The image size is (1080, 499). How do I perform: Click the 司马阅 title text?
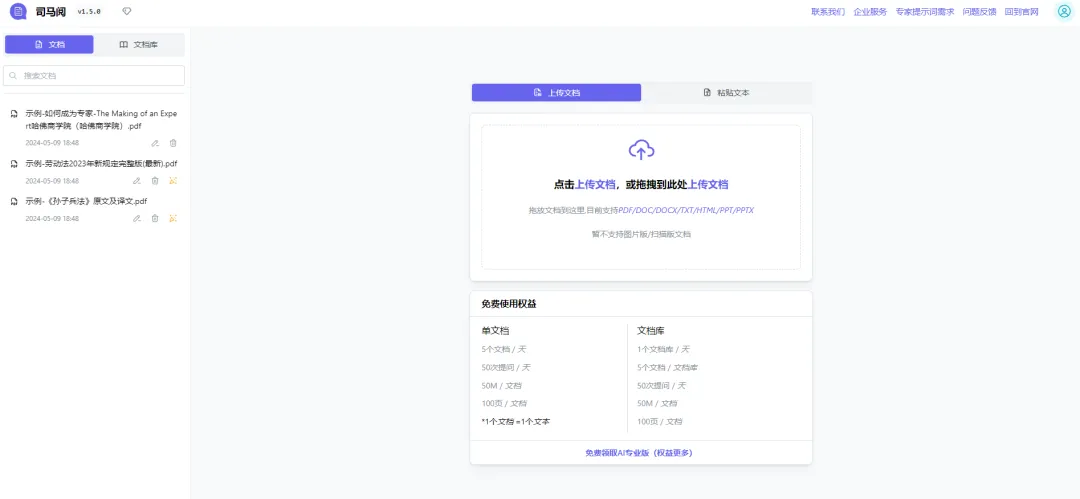pyautogui.click(x=51, y=12)
